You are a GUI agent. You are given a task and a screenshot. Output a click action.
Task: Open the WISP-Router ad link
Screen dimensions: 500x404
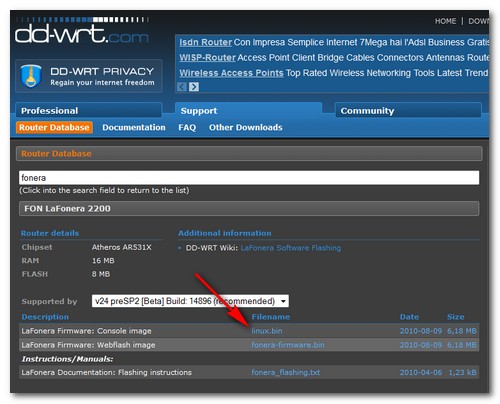click(207, 58)
